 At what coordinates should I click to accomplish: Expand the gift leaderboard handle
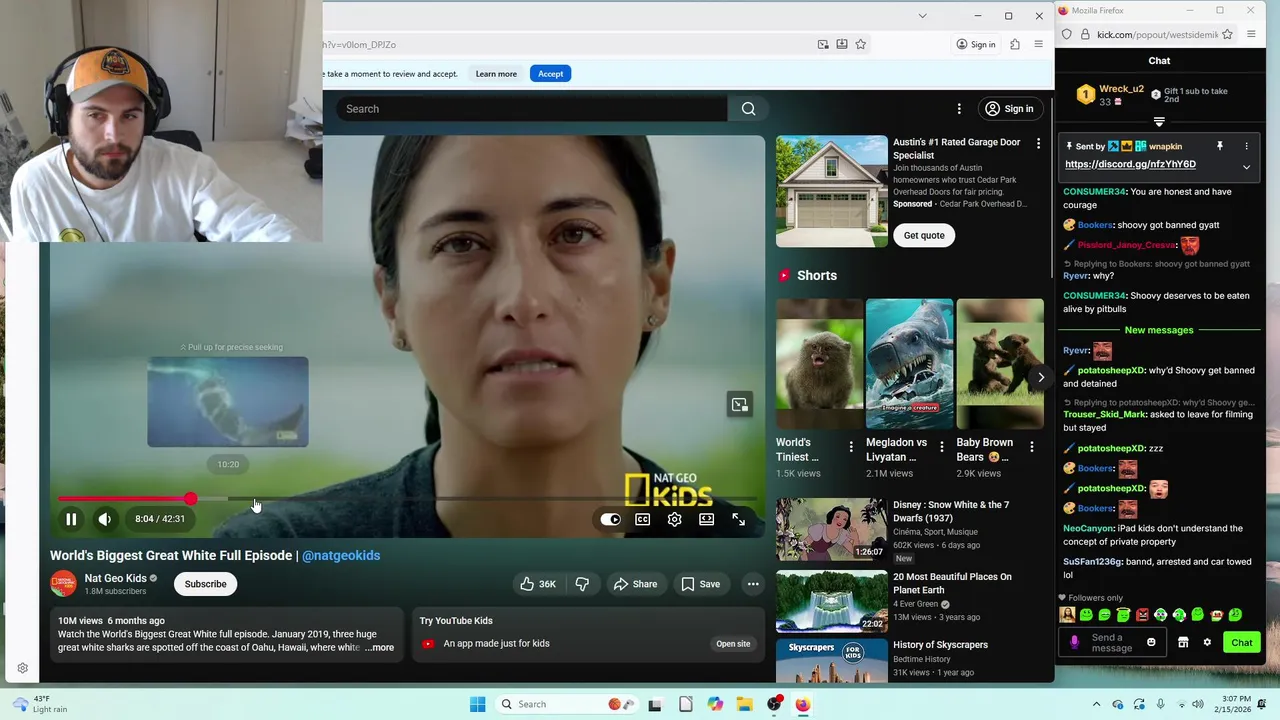click(x=1159, y=121)
